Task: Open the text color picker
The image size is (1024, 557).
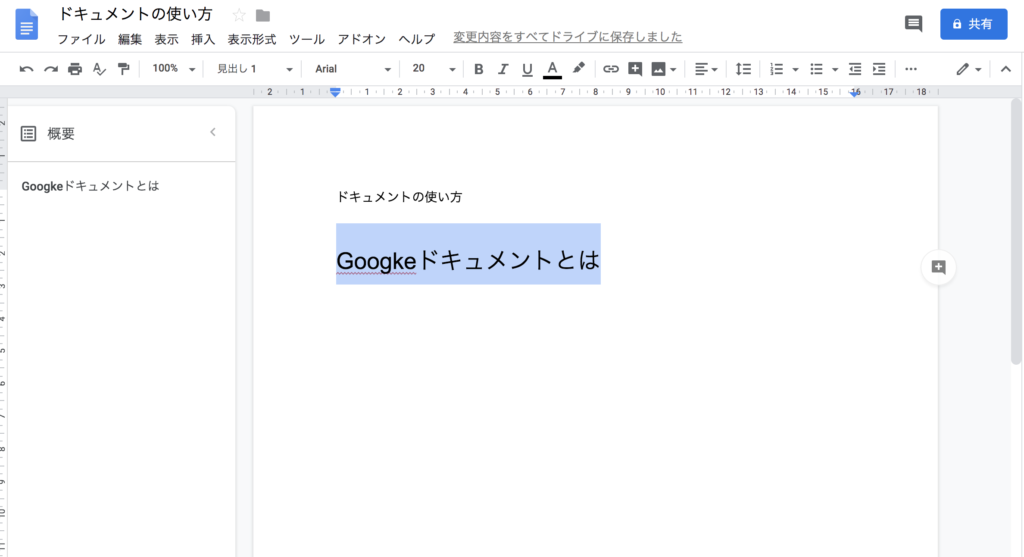Action: 552,69
